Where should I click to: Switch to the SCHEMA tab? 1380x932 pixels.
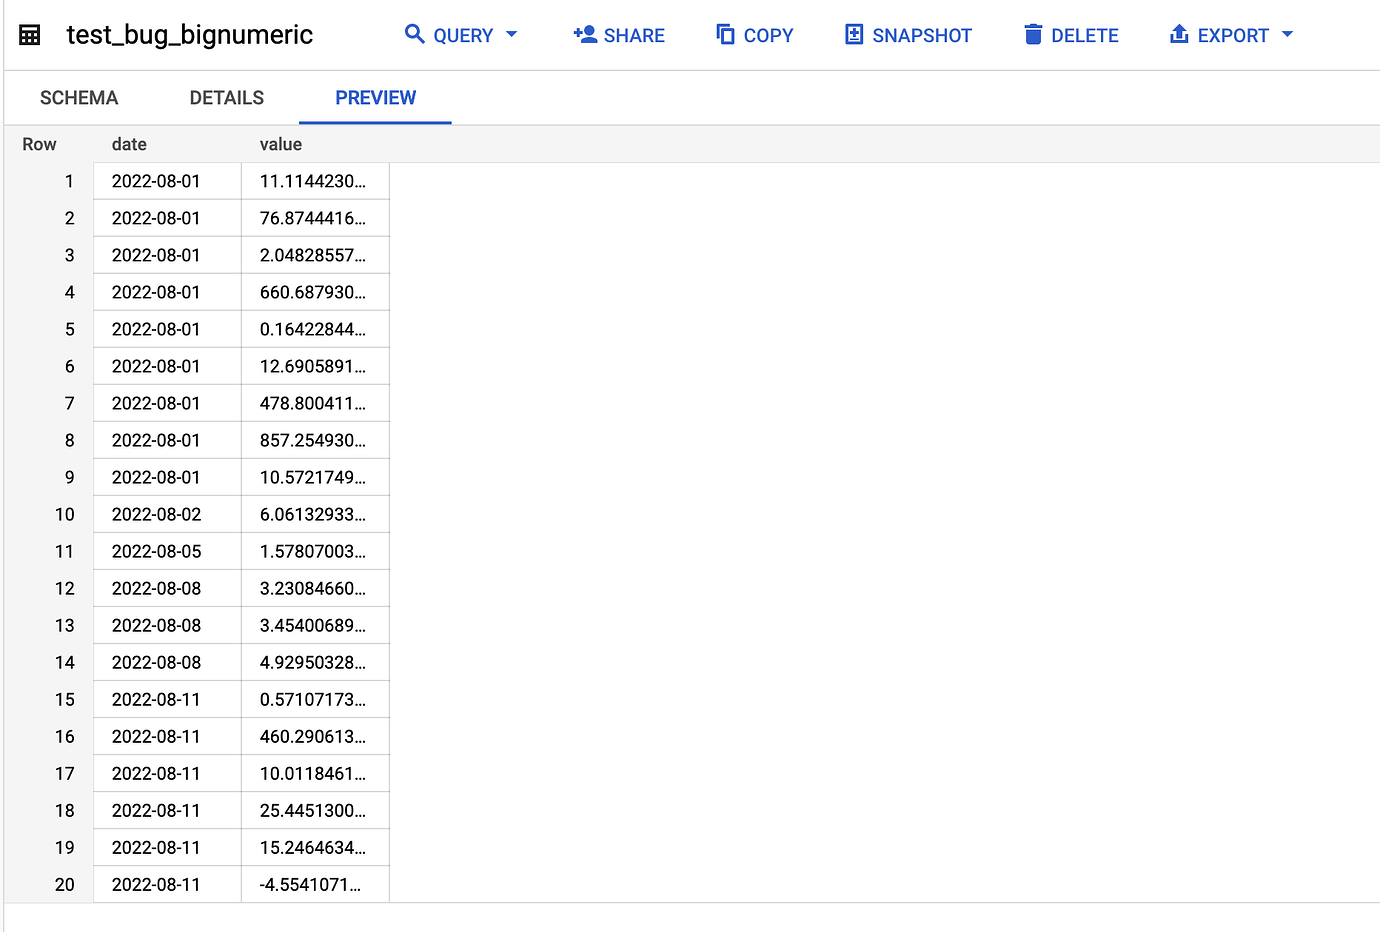[x=78, y=97]
